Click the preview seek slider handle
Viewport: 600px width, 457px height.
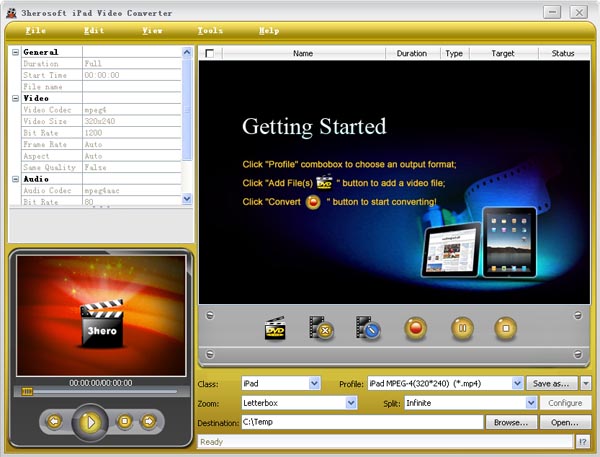point(27,391)
